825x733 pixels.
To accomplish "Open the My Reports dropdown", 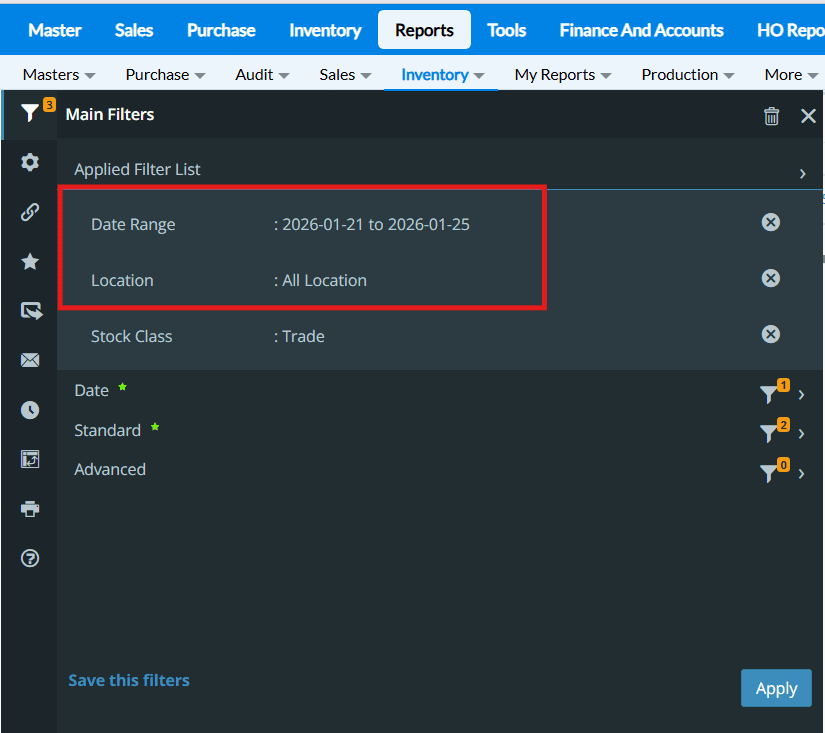I will [562, 75].
